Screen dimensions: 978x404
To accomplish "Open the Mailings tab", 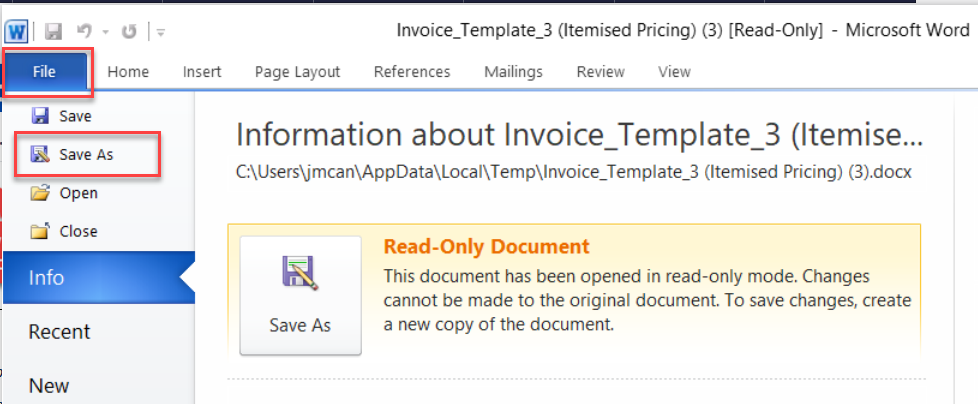I will tap(513, 72).
